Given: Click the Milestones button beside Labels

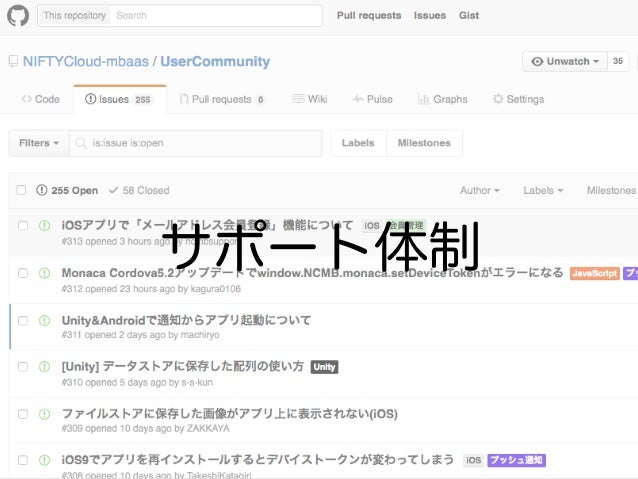Looking at the screenshot, I should point(424,143).
